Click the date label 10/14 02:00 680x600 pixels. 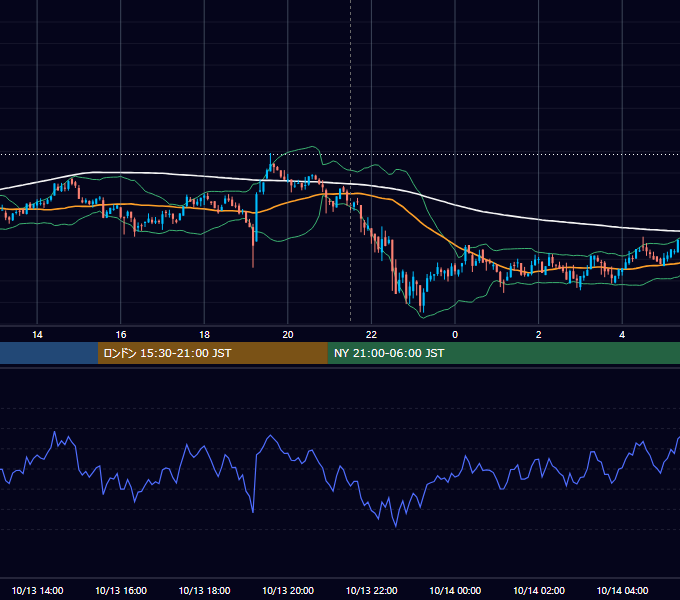point(539,590)
